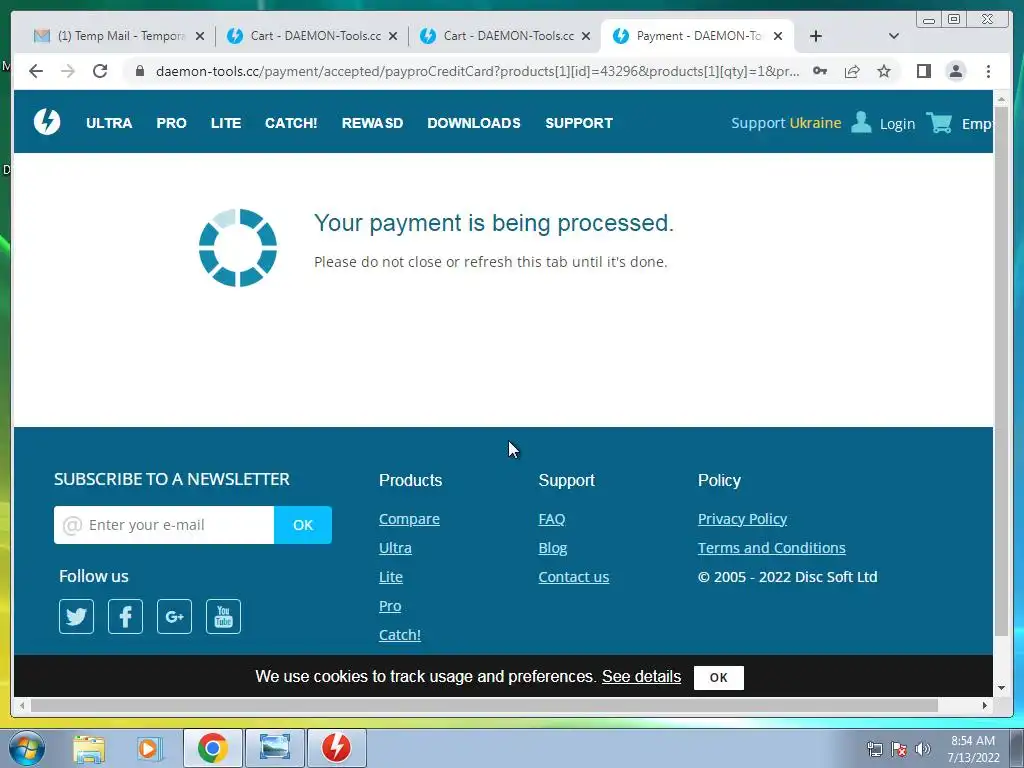
Task: Open volume control in system tray
Action: [x=922, y=749]
